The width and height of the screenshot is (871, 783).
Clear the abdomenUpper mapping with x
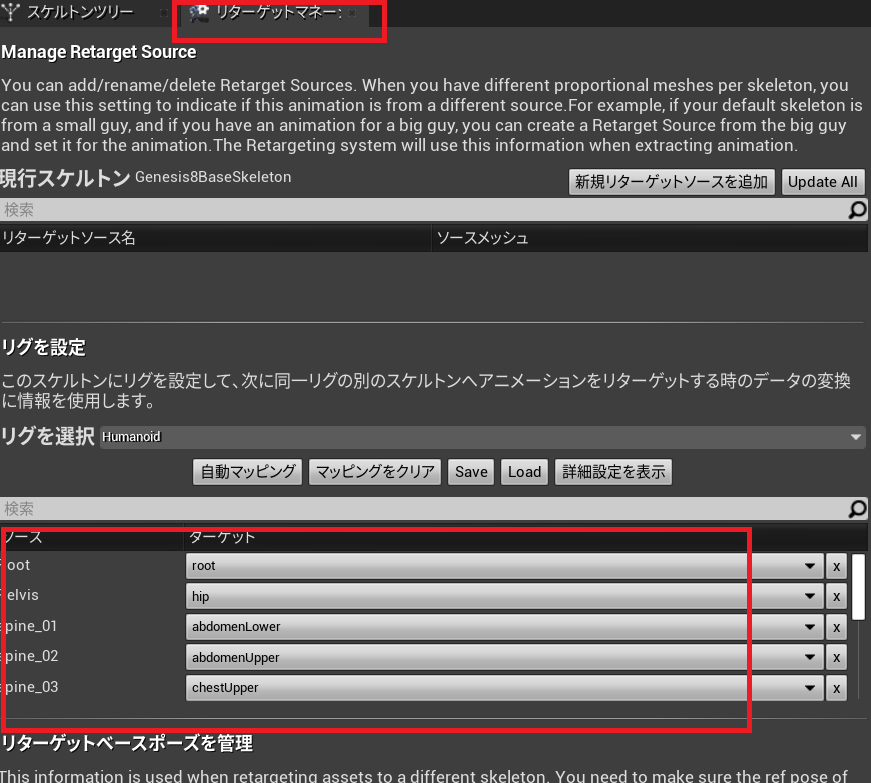tap(836, 658)
